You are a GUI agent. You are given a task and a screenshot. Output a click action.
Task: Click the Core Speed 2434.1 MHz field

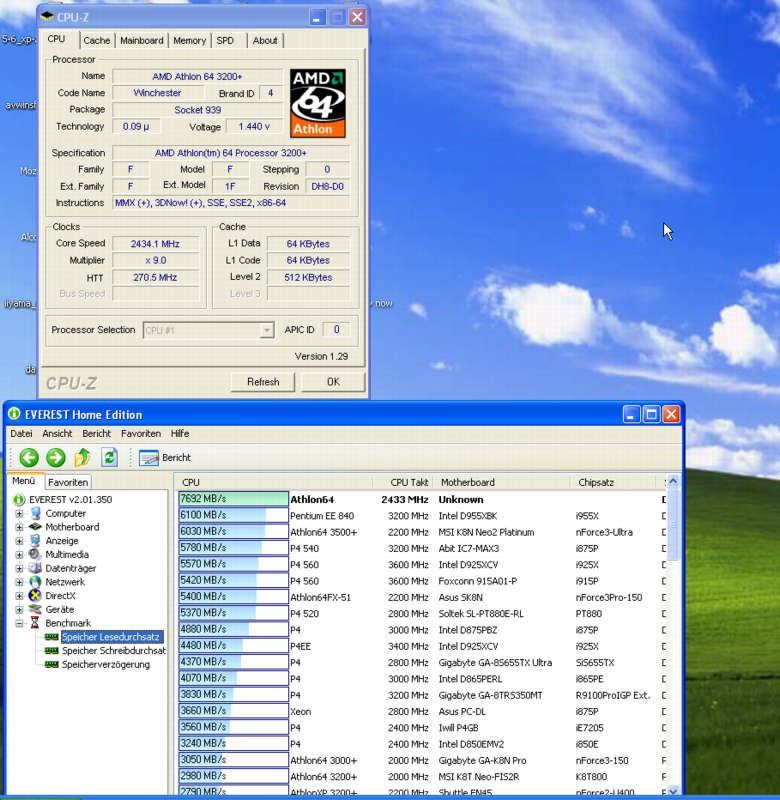pos(155,244)
